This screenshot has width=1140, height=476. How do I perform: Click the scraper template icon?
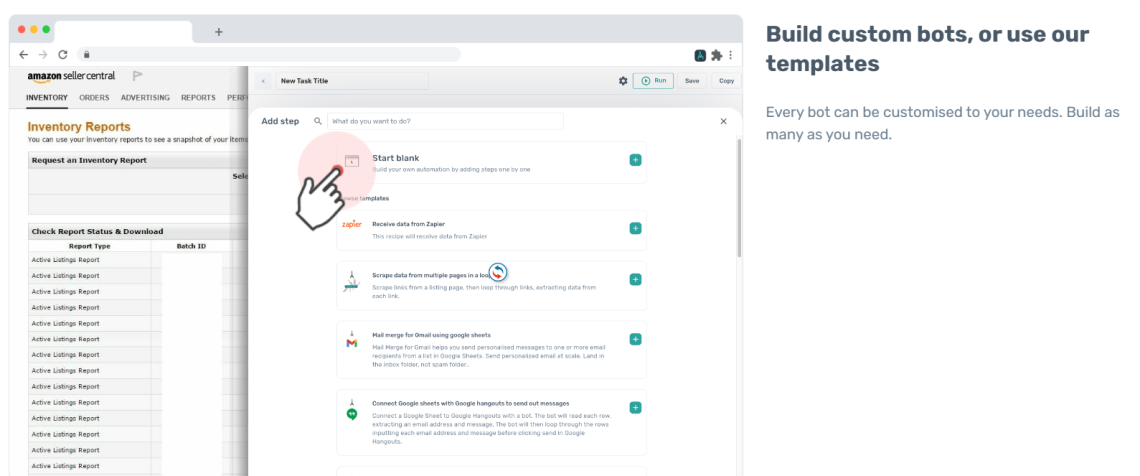pos(352,282)
